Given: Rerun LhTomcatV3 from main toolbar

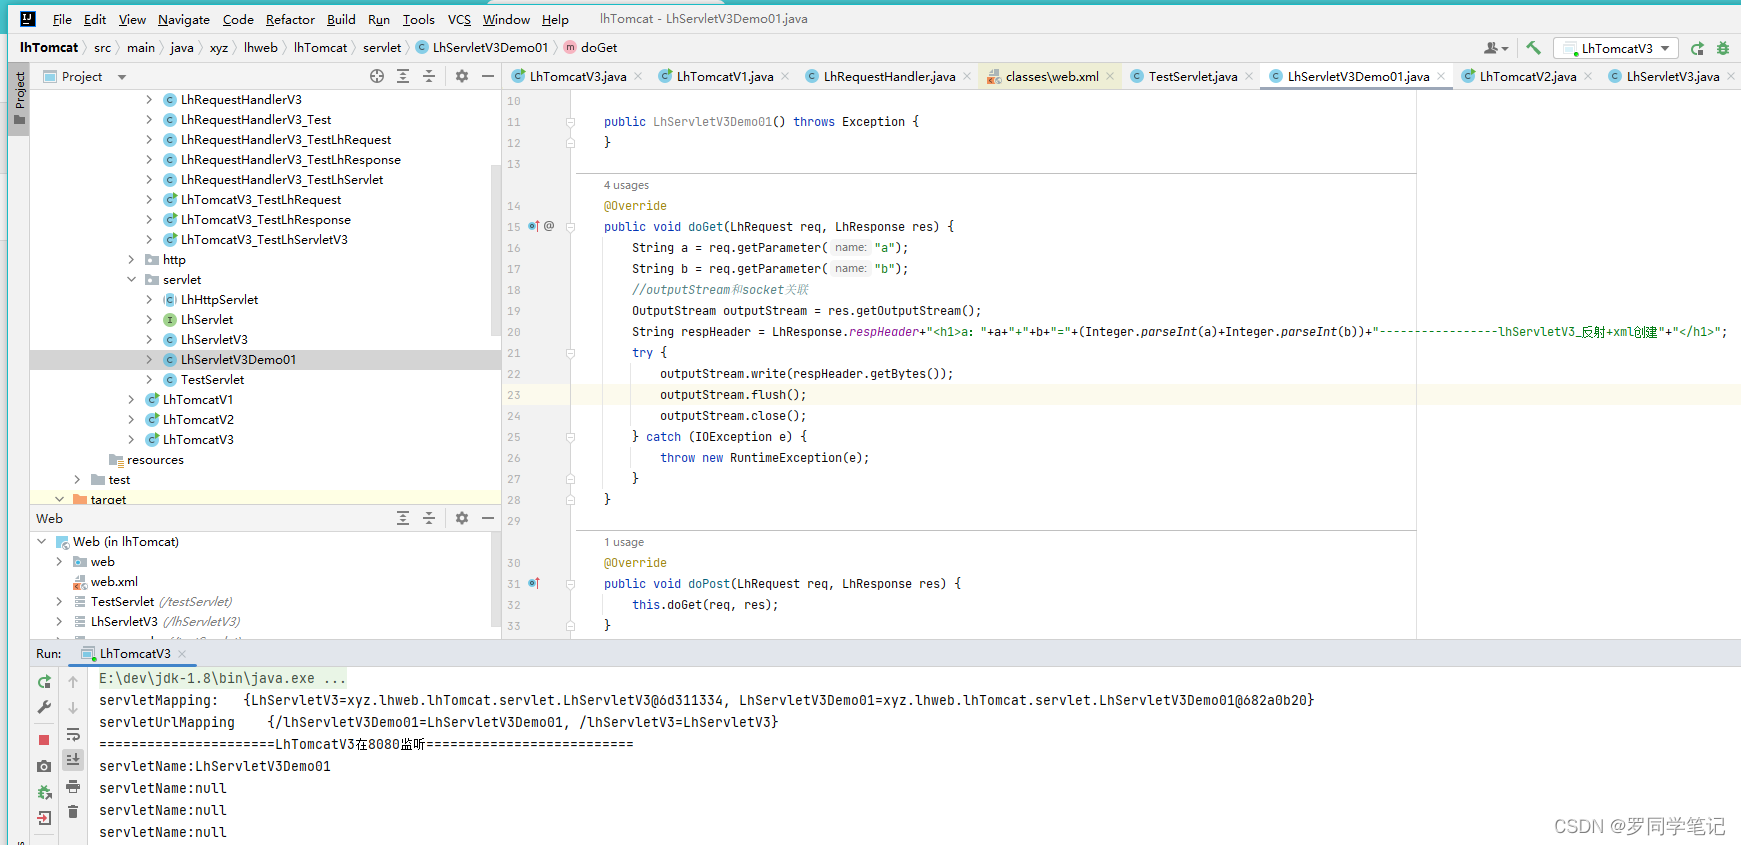Looking at the screenshot, I should [x=1697, y=48].
